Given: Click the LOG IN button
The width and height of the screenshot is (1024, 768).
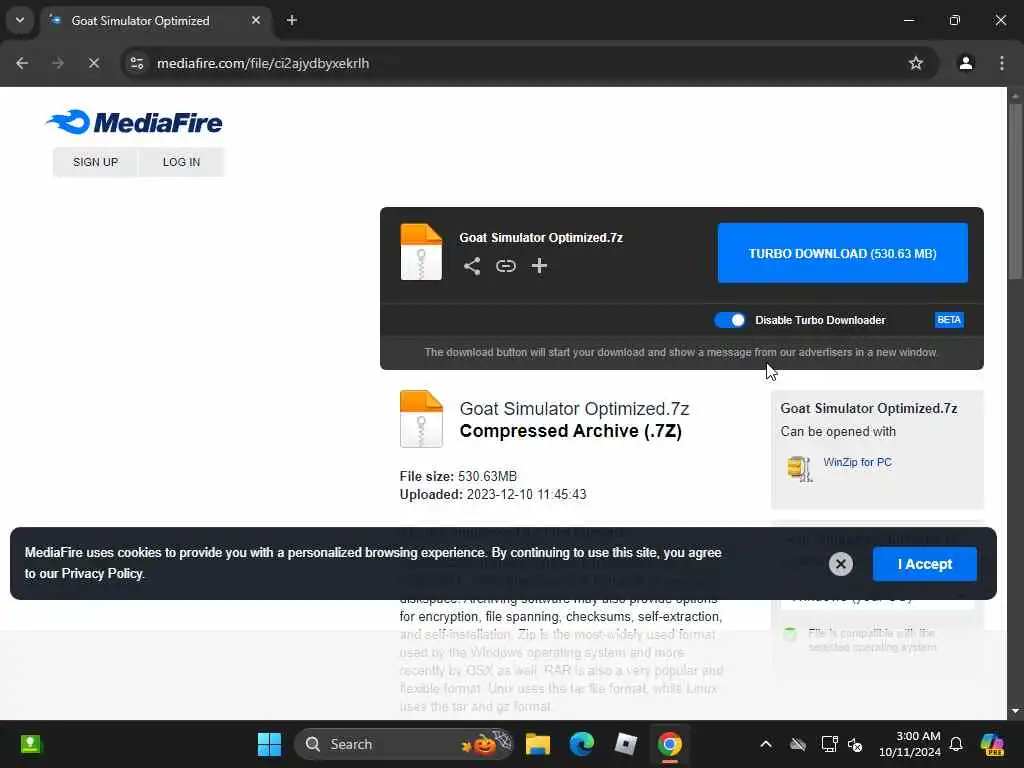Looking at the screenshot, I should pyautogui.click(x=182, y=162).
